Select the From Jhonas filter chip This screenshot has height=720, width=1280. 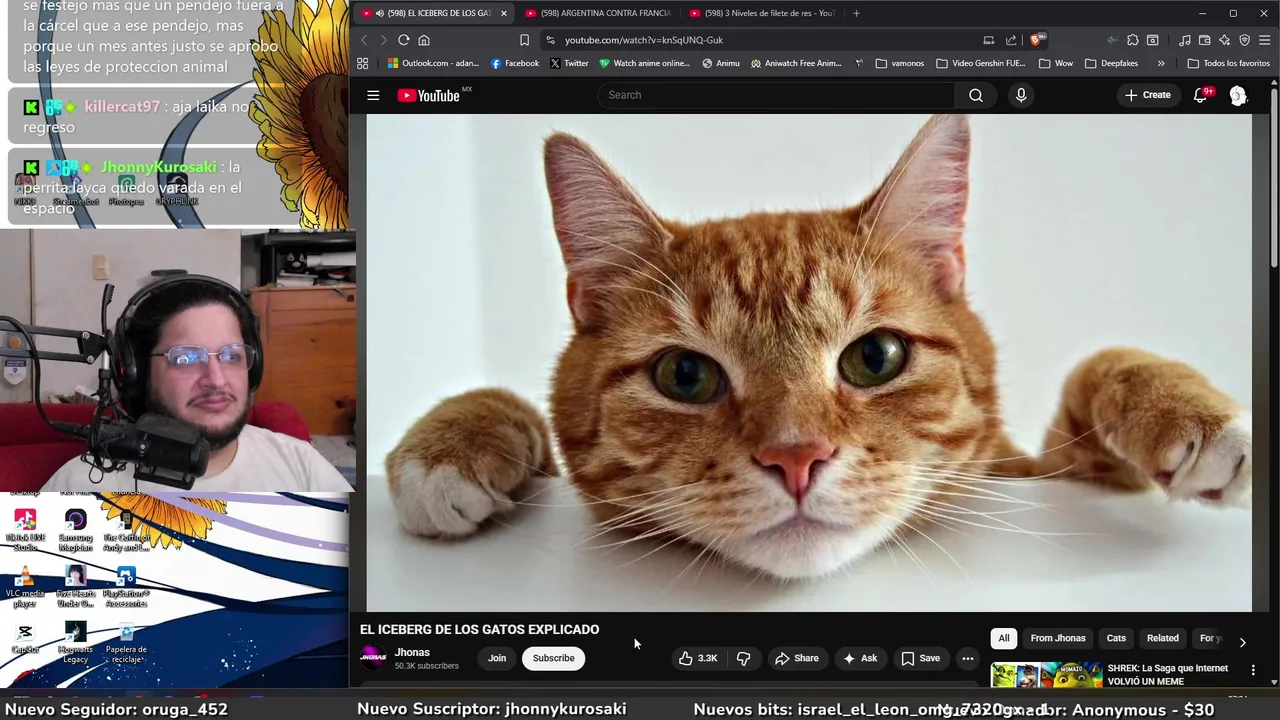coord(1058,638)
